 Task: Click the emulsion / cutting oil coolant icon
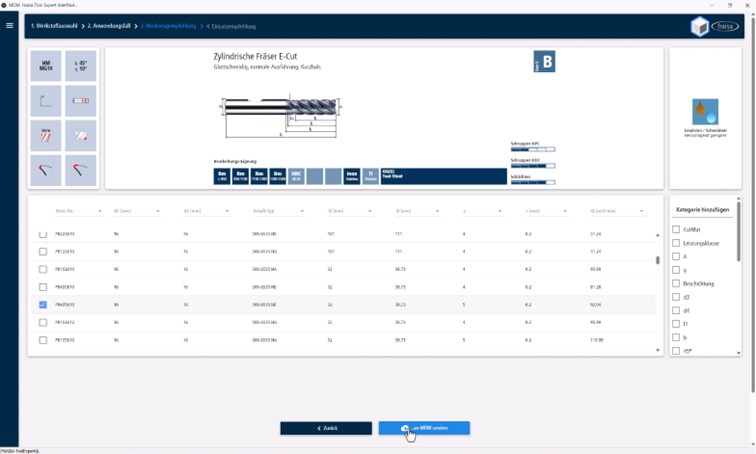tap(705, 112)
